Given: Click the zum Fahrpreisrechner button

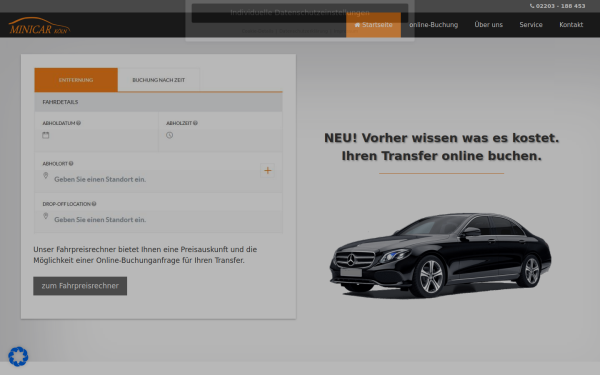Looking at the screenshot, I should click(x=80, y=286).
